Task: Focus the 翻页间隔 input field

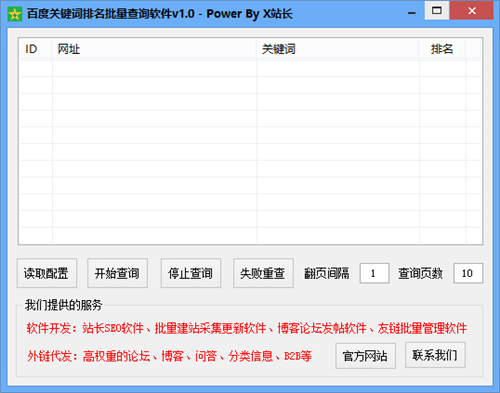Action: tap(374, 273)
